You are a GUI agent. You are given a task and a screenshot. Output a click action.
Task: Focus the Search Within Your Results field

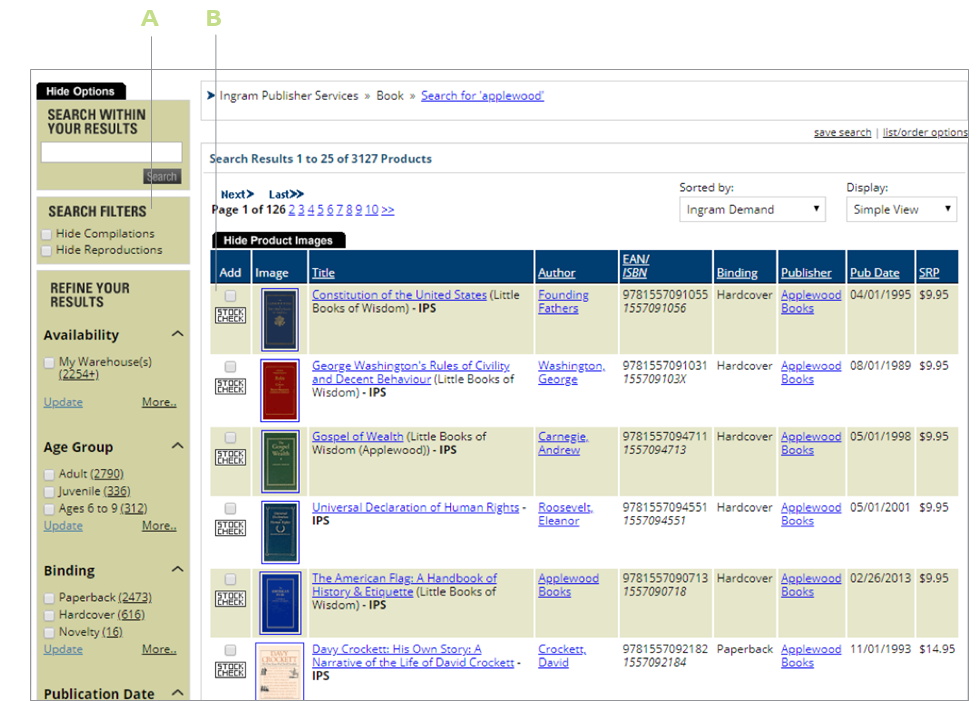coord(112,152)
